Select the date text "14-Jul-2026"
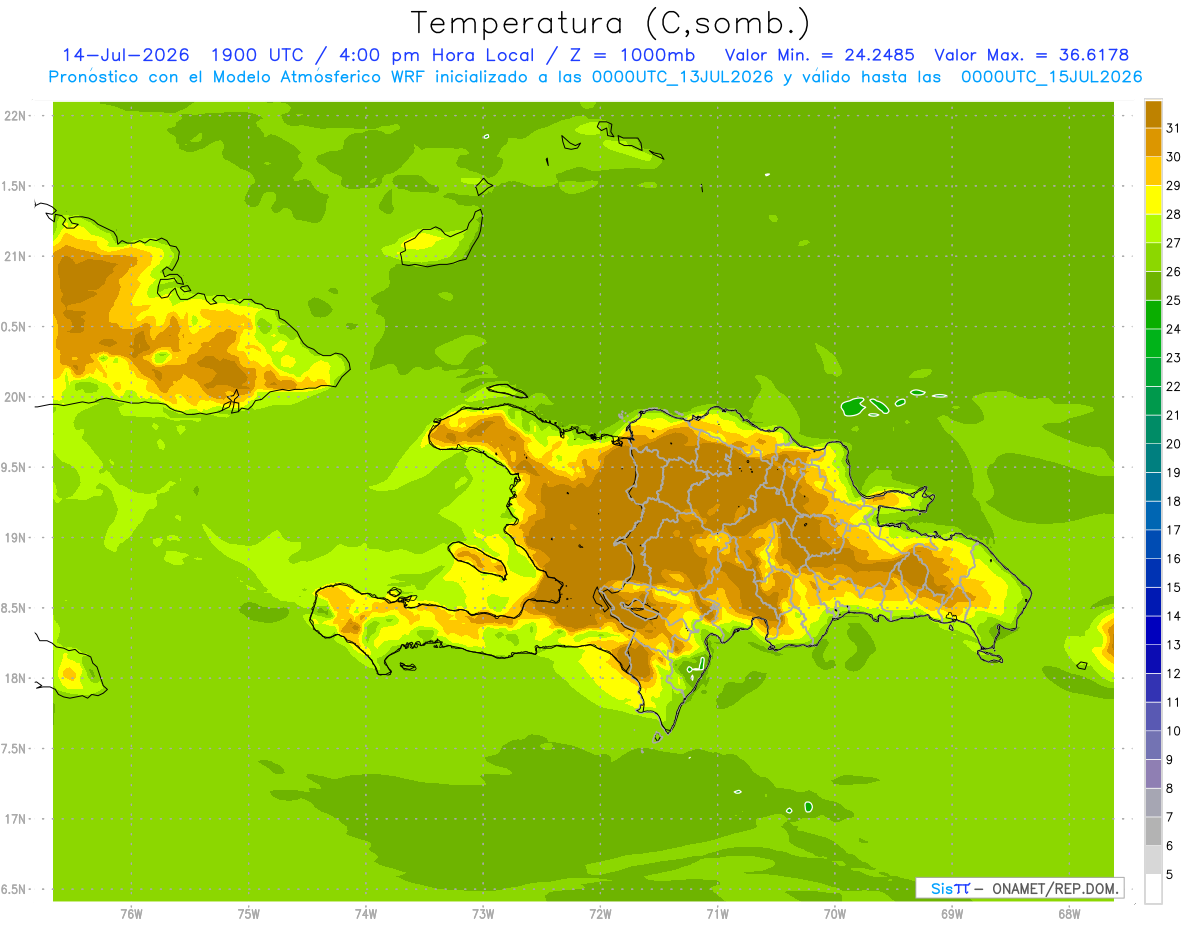Screen dimensions: 1200x927 click(126, 55)
